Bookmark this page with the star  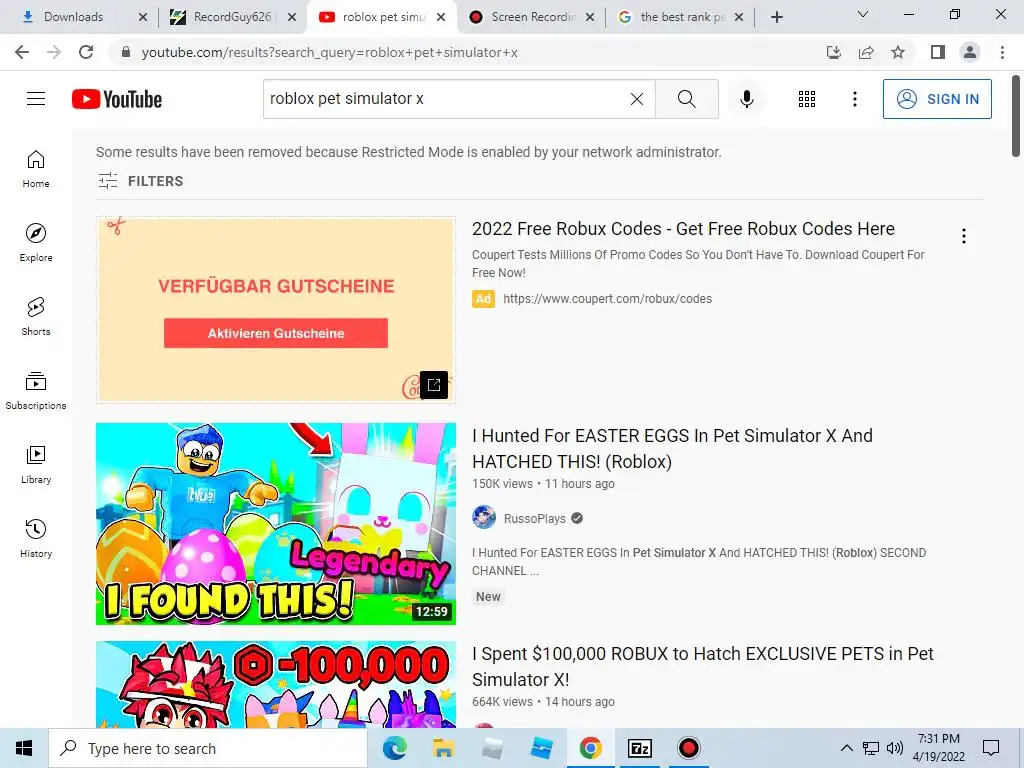898,52
